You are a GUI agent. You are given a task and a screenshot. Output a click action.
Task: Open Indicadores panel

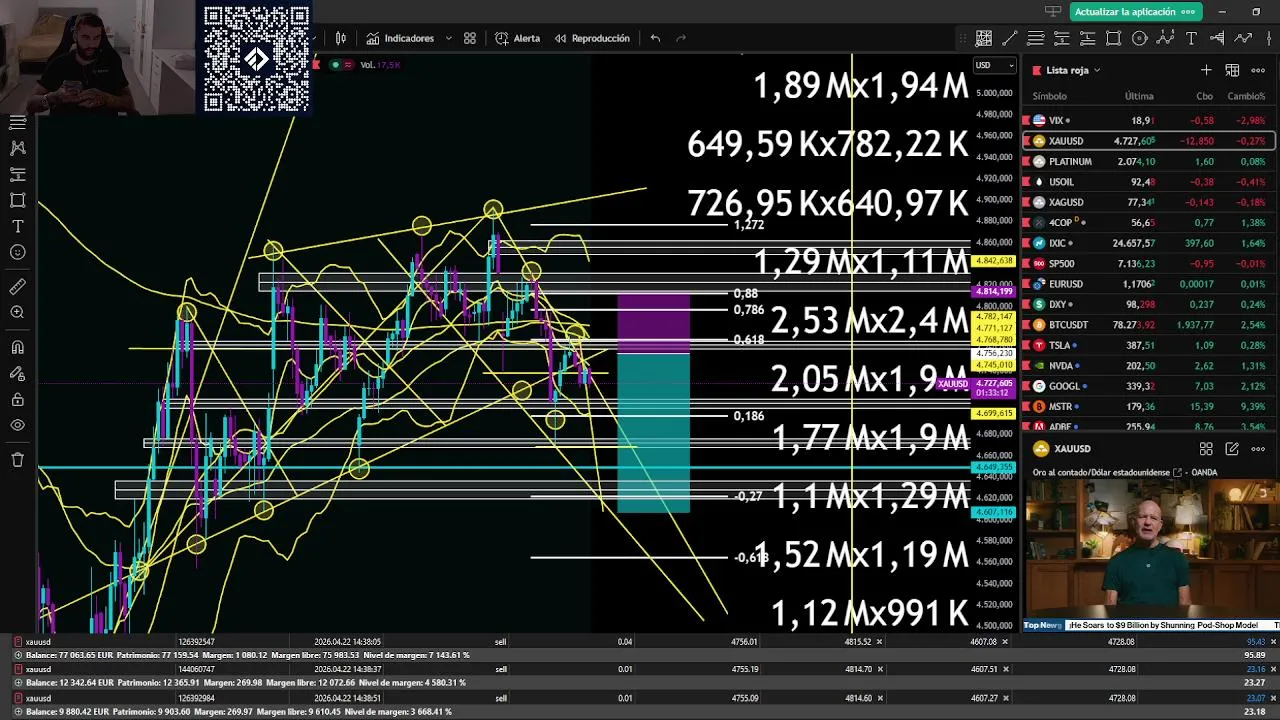pos(400,38)
